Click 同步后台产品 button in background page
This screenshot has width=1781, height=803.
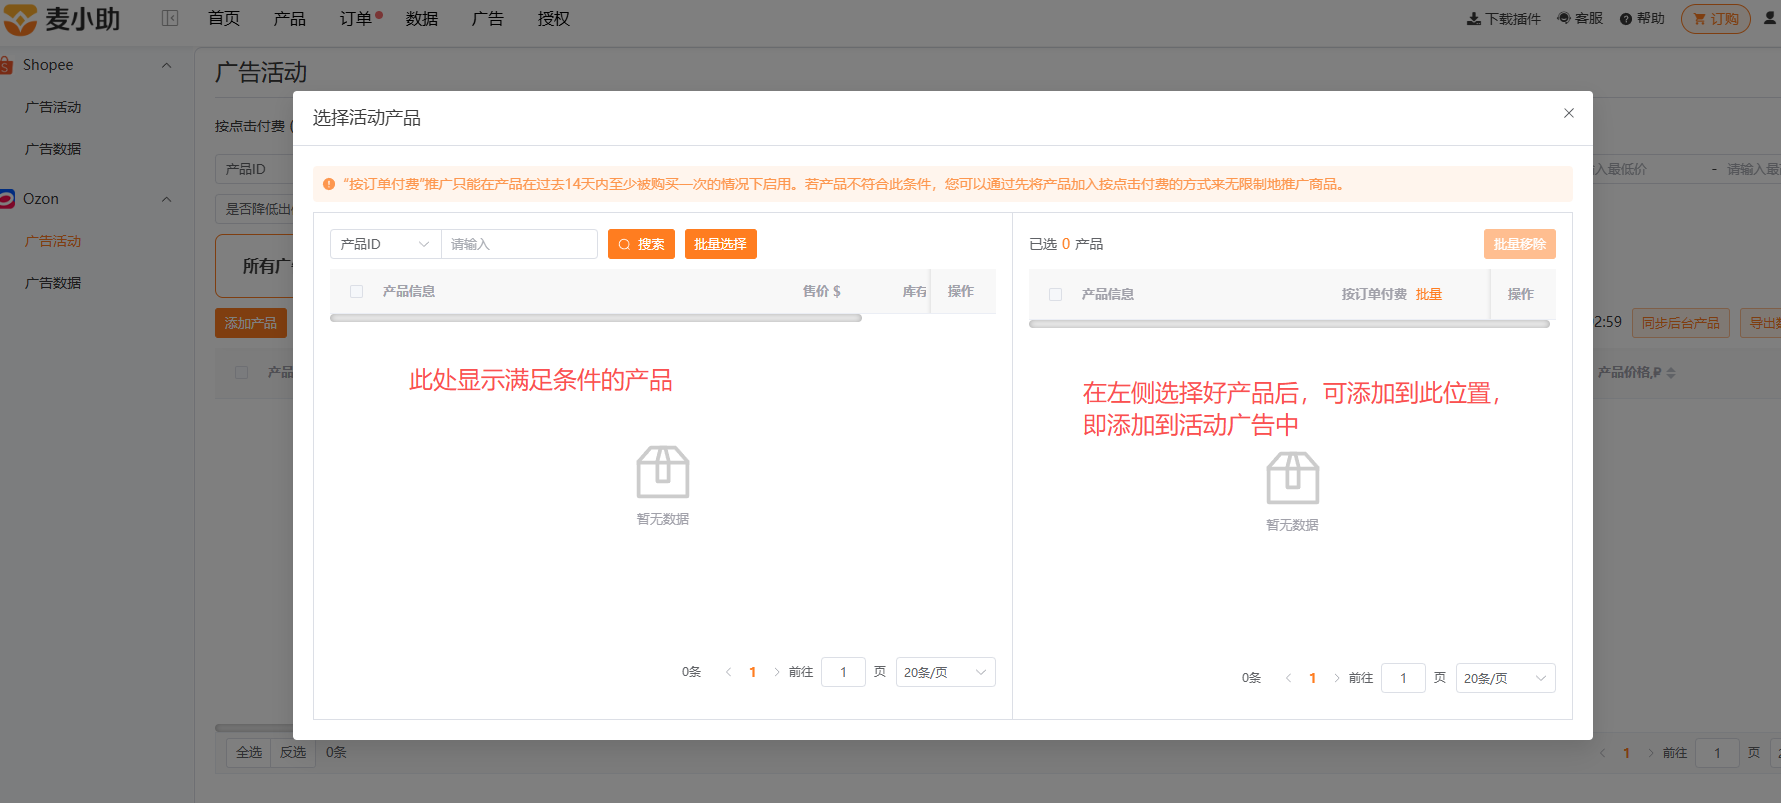1680,323
